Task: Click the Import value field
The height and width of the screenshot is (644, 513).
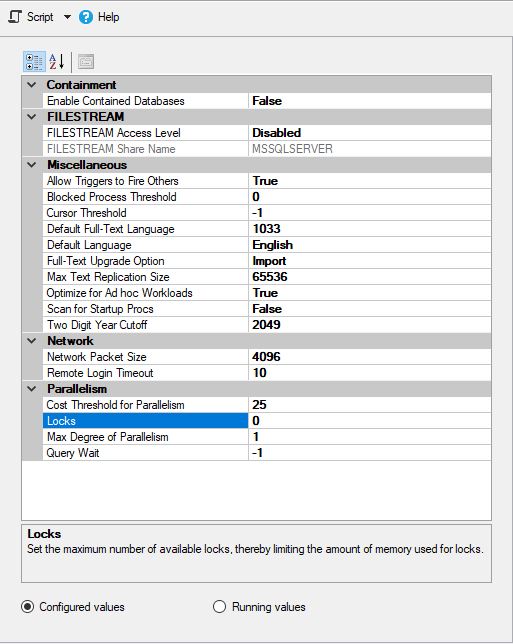Action: tap(370, 261)
